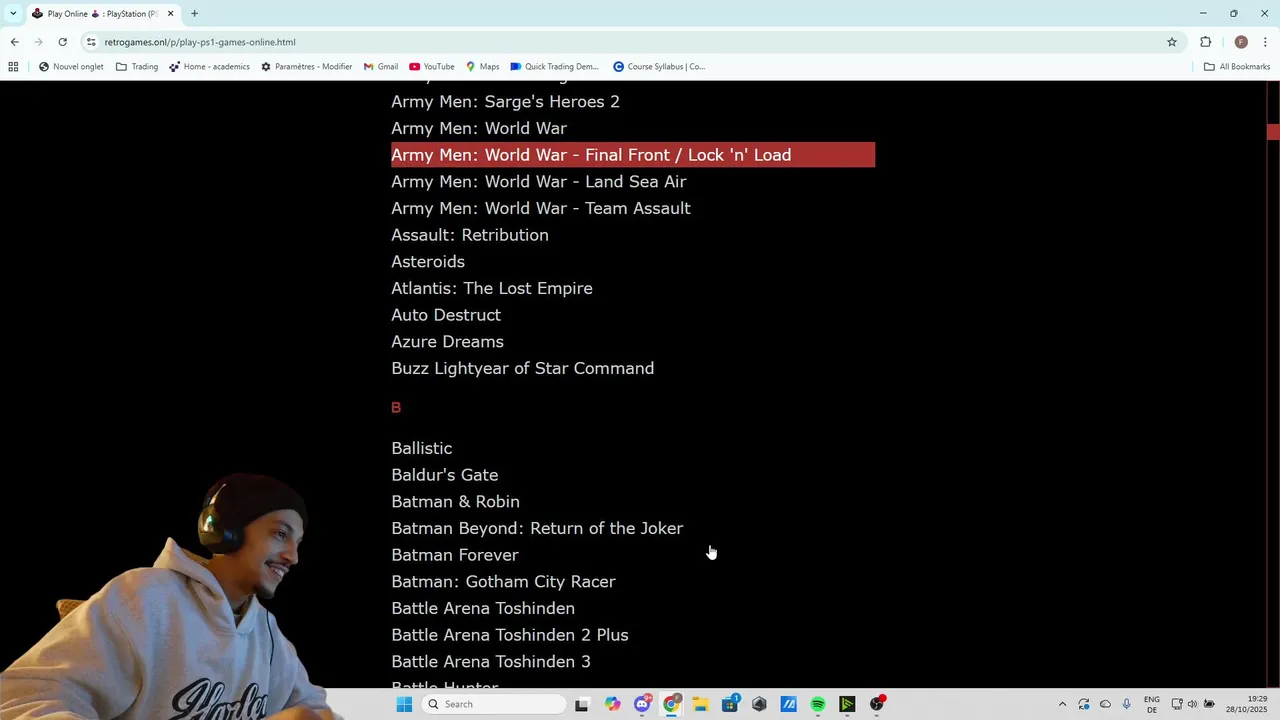Open Battle Arena Toshinden 3
The width and height of the screenshot is (1280, 720).
[491, 662]
